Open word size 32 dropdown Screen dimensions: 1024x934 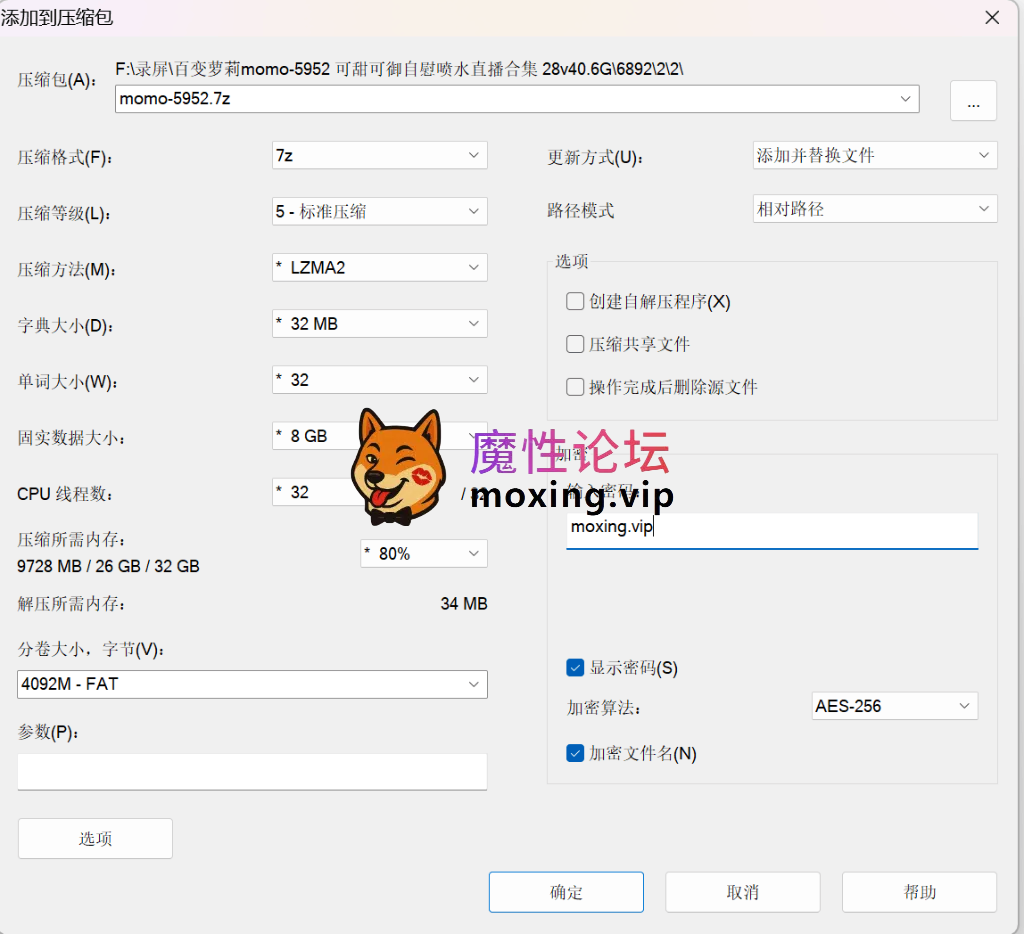(x=379, y=380)
